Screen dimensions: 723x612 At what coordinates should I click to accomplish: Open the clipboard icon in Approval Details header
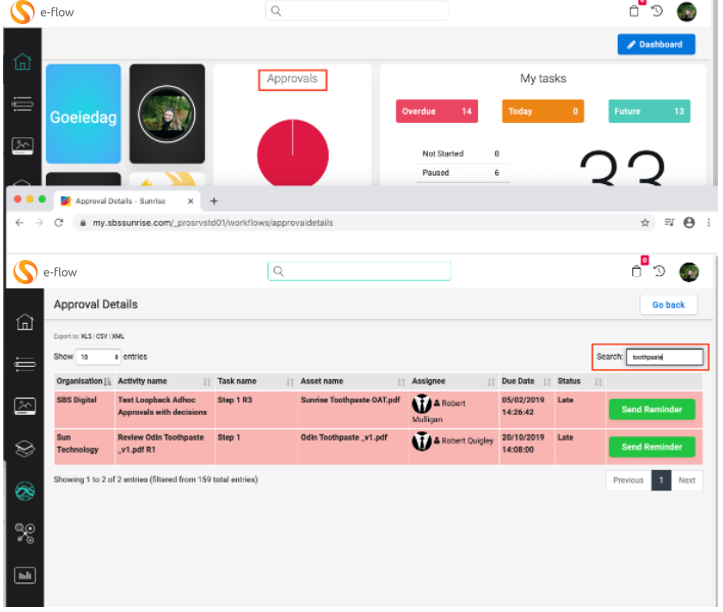[x=637, y=271]
